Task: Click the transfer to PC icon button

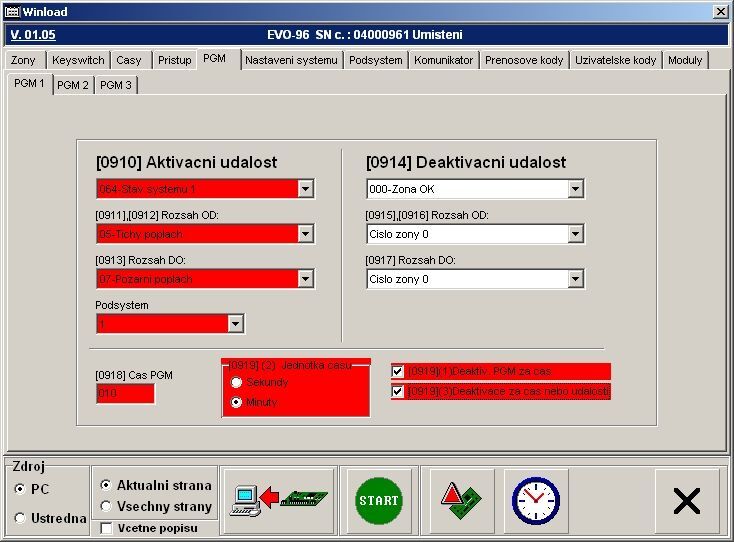Action: 279,499
